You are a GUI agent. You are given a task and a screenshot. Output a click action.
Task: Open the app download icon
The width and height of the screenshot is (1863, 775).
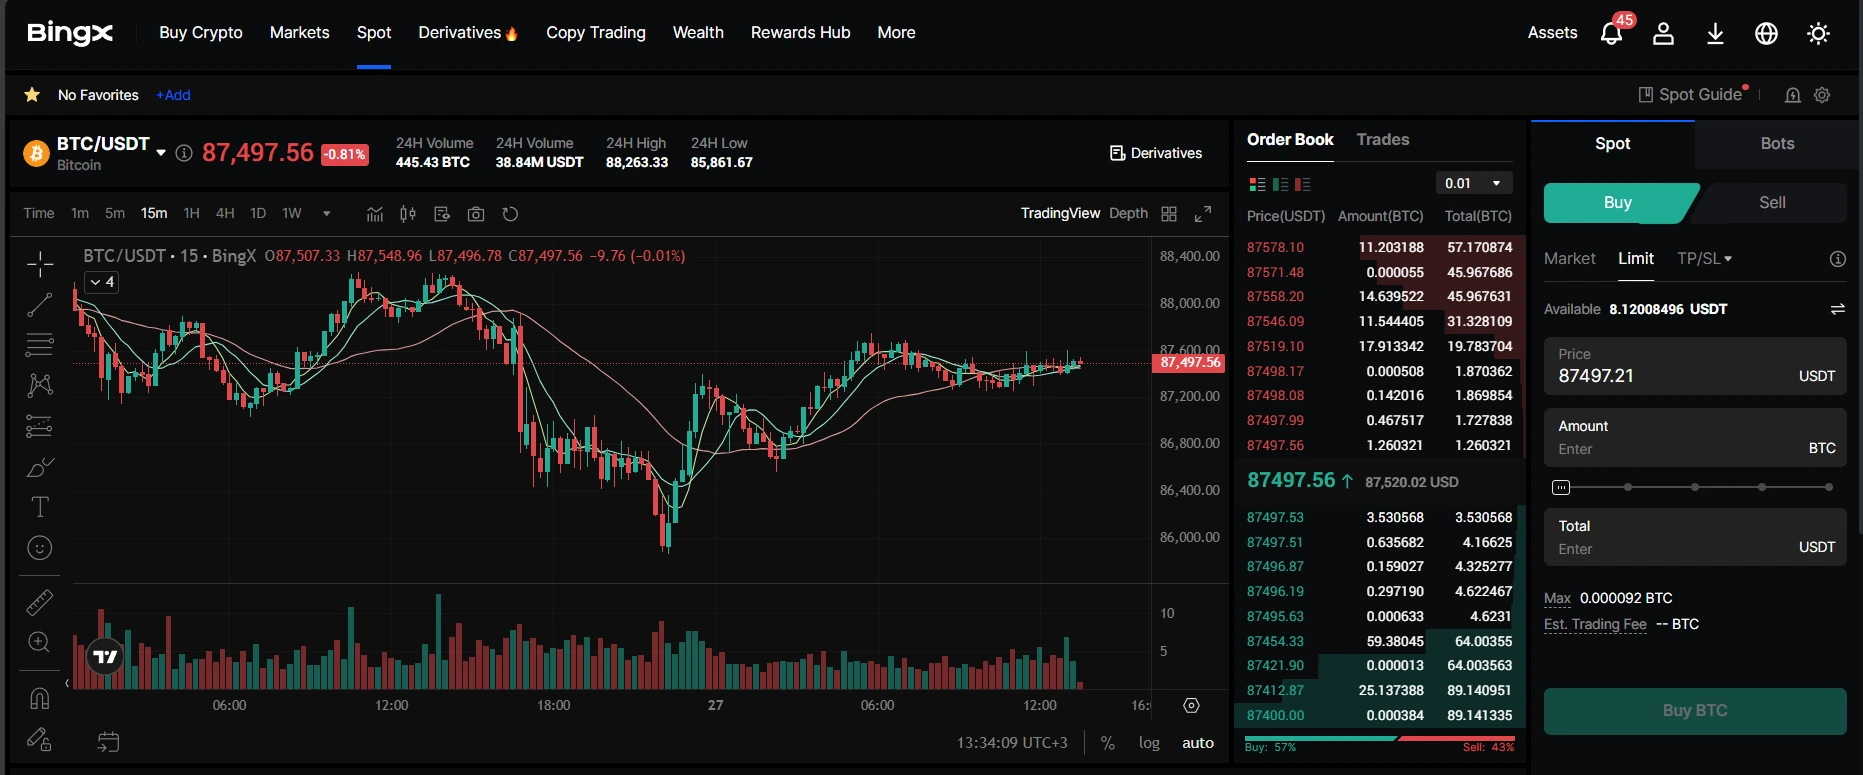(x=1715, y=34)
